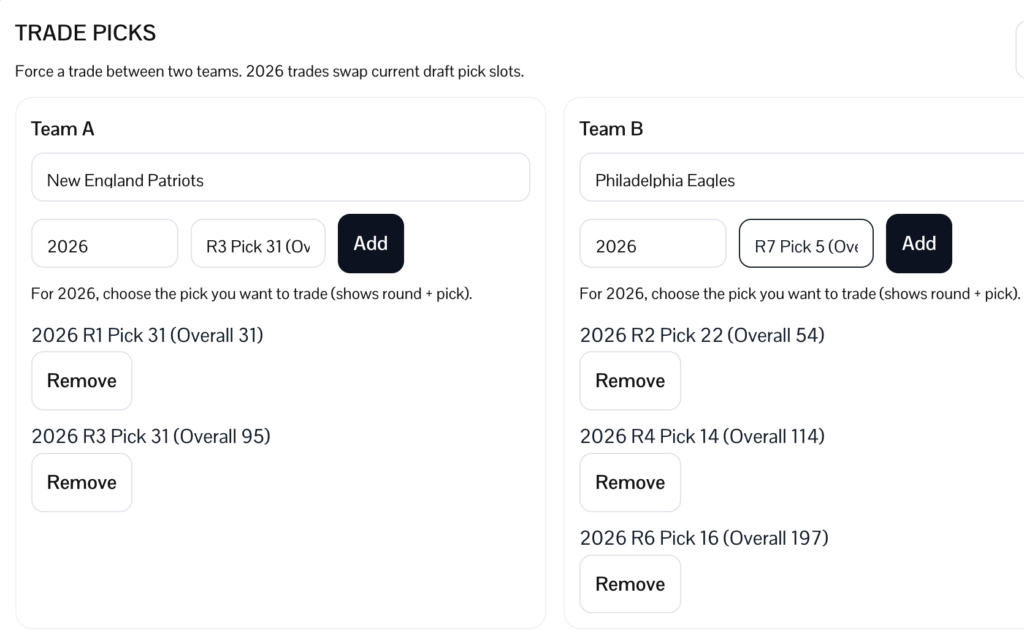Remove 2026 R4 Pick 14 from trade

(630, 482)
